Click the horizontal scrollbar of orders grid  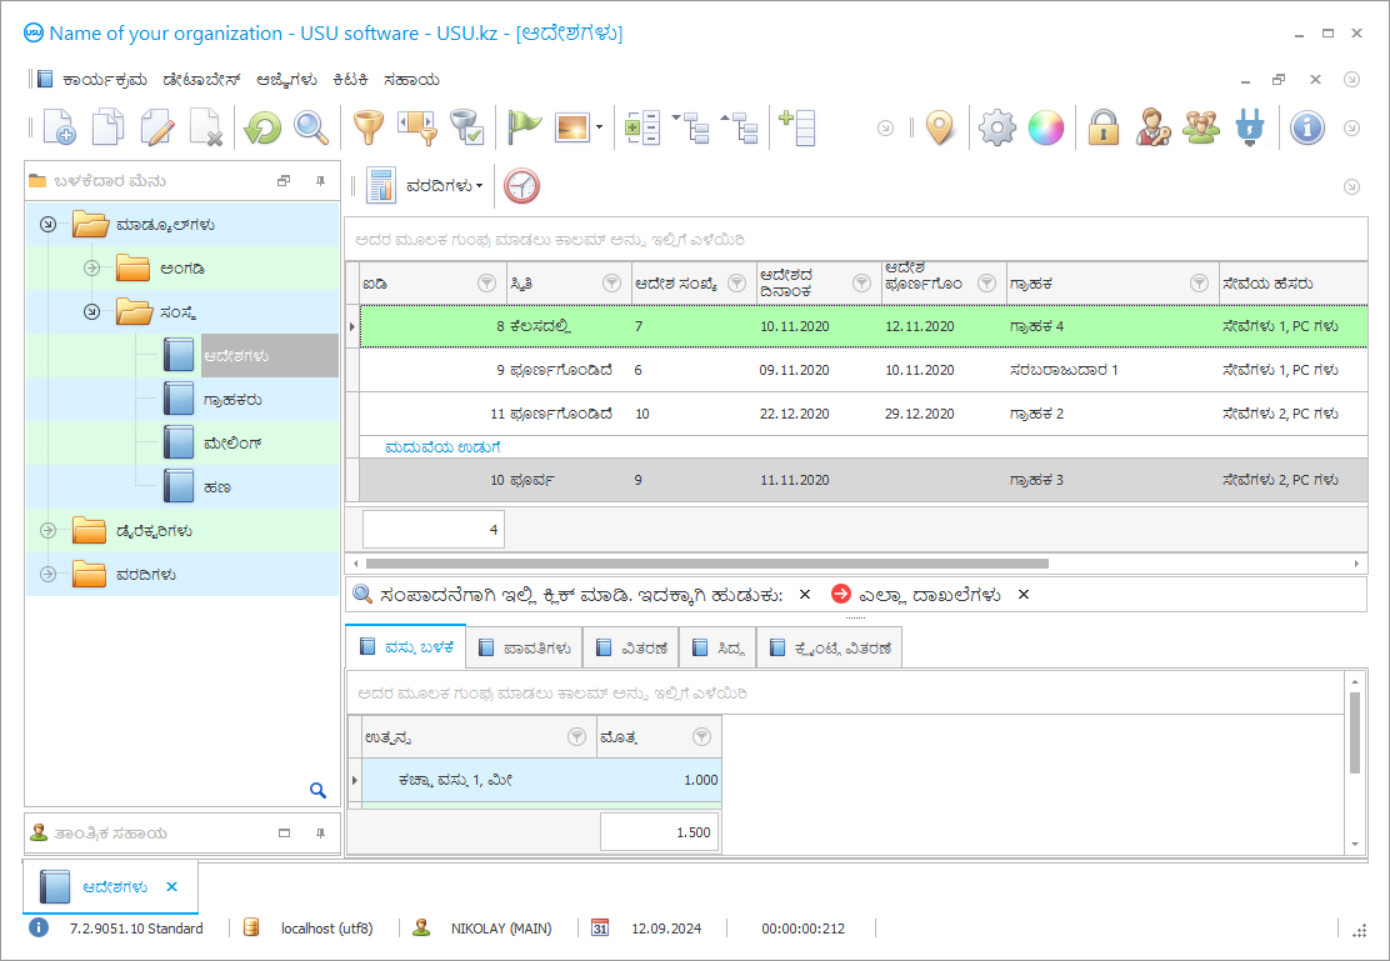click(707, 563)
